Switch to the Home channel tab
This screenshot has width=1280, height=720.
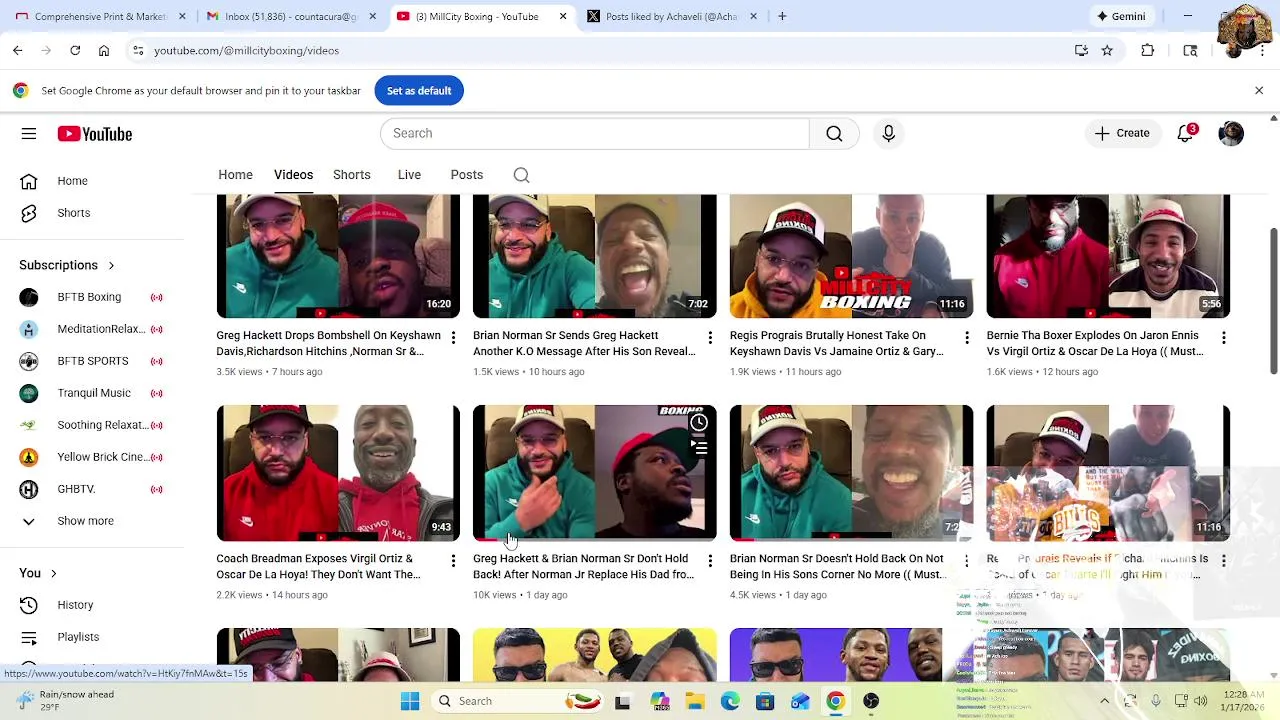coord(236,175)
